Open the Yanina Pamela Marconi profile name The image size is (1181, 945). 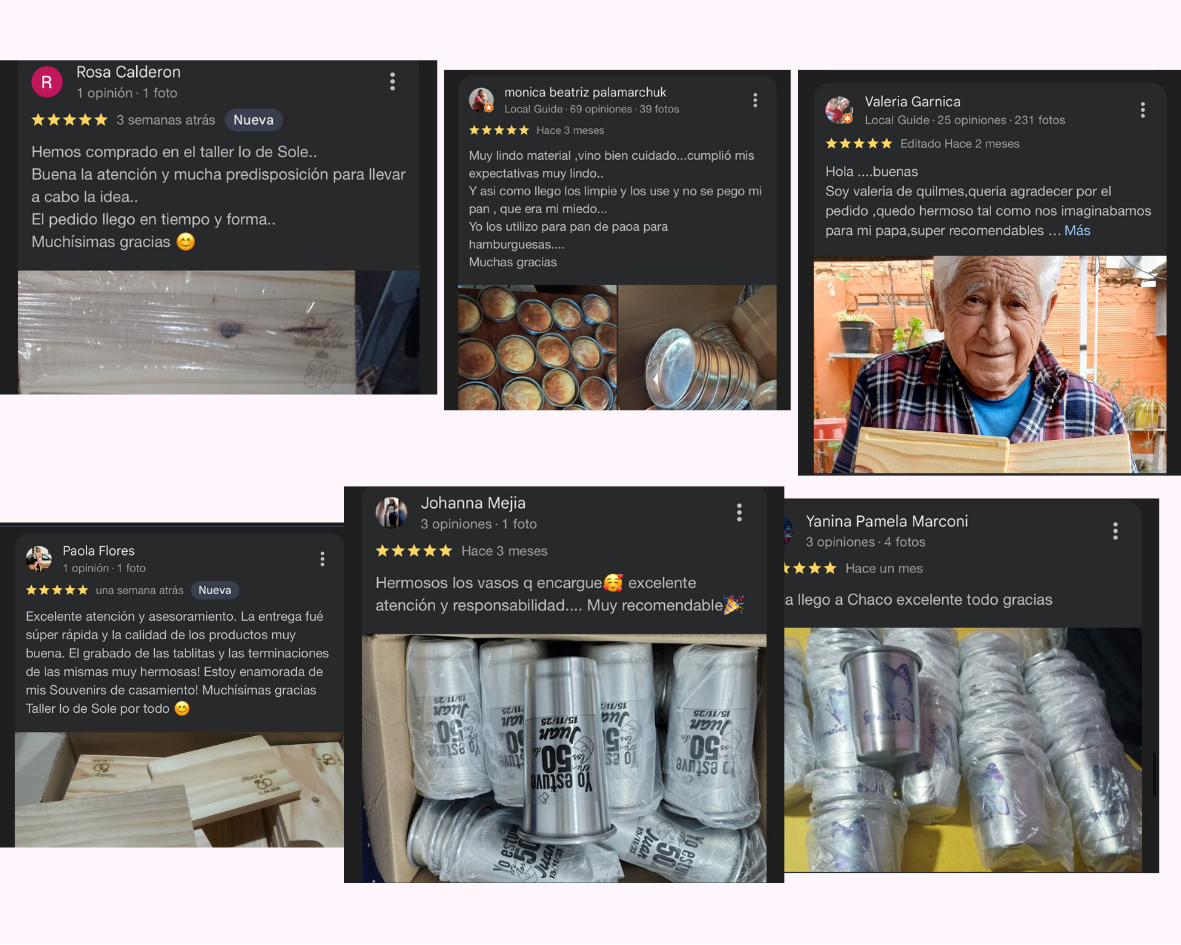(x=887, y=521)
